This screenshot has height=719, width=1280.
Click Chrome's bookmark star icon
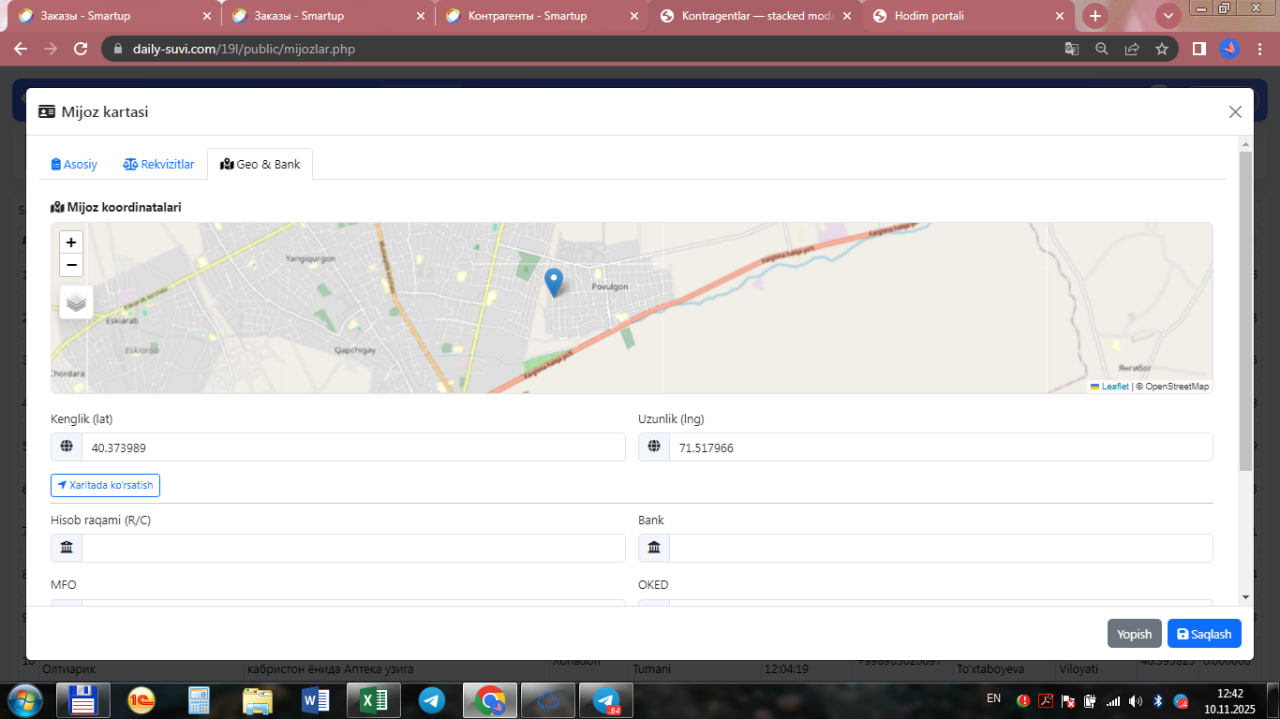(x=1161, y=49)
